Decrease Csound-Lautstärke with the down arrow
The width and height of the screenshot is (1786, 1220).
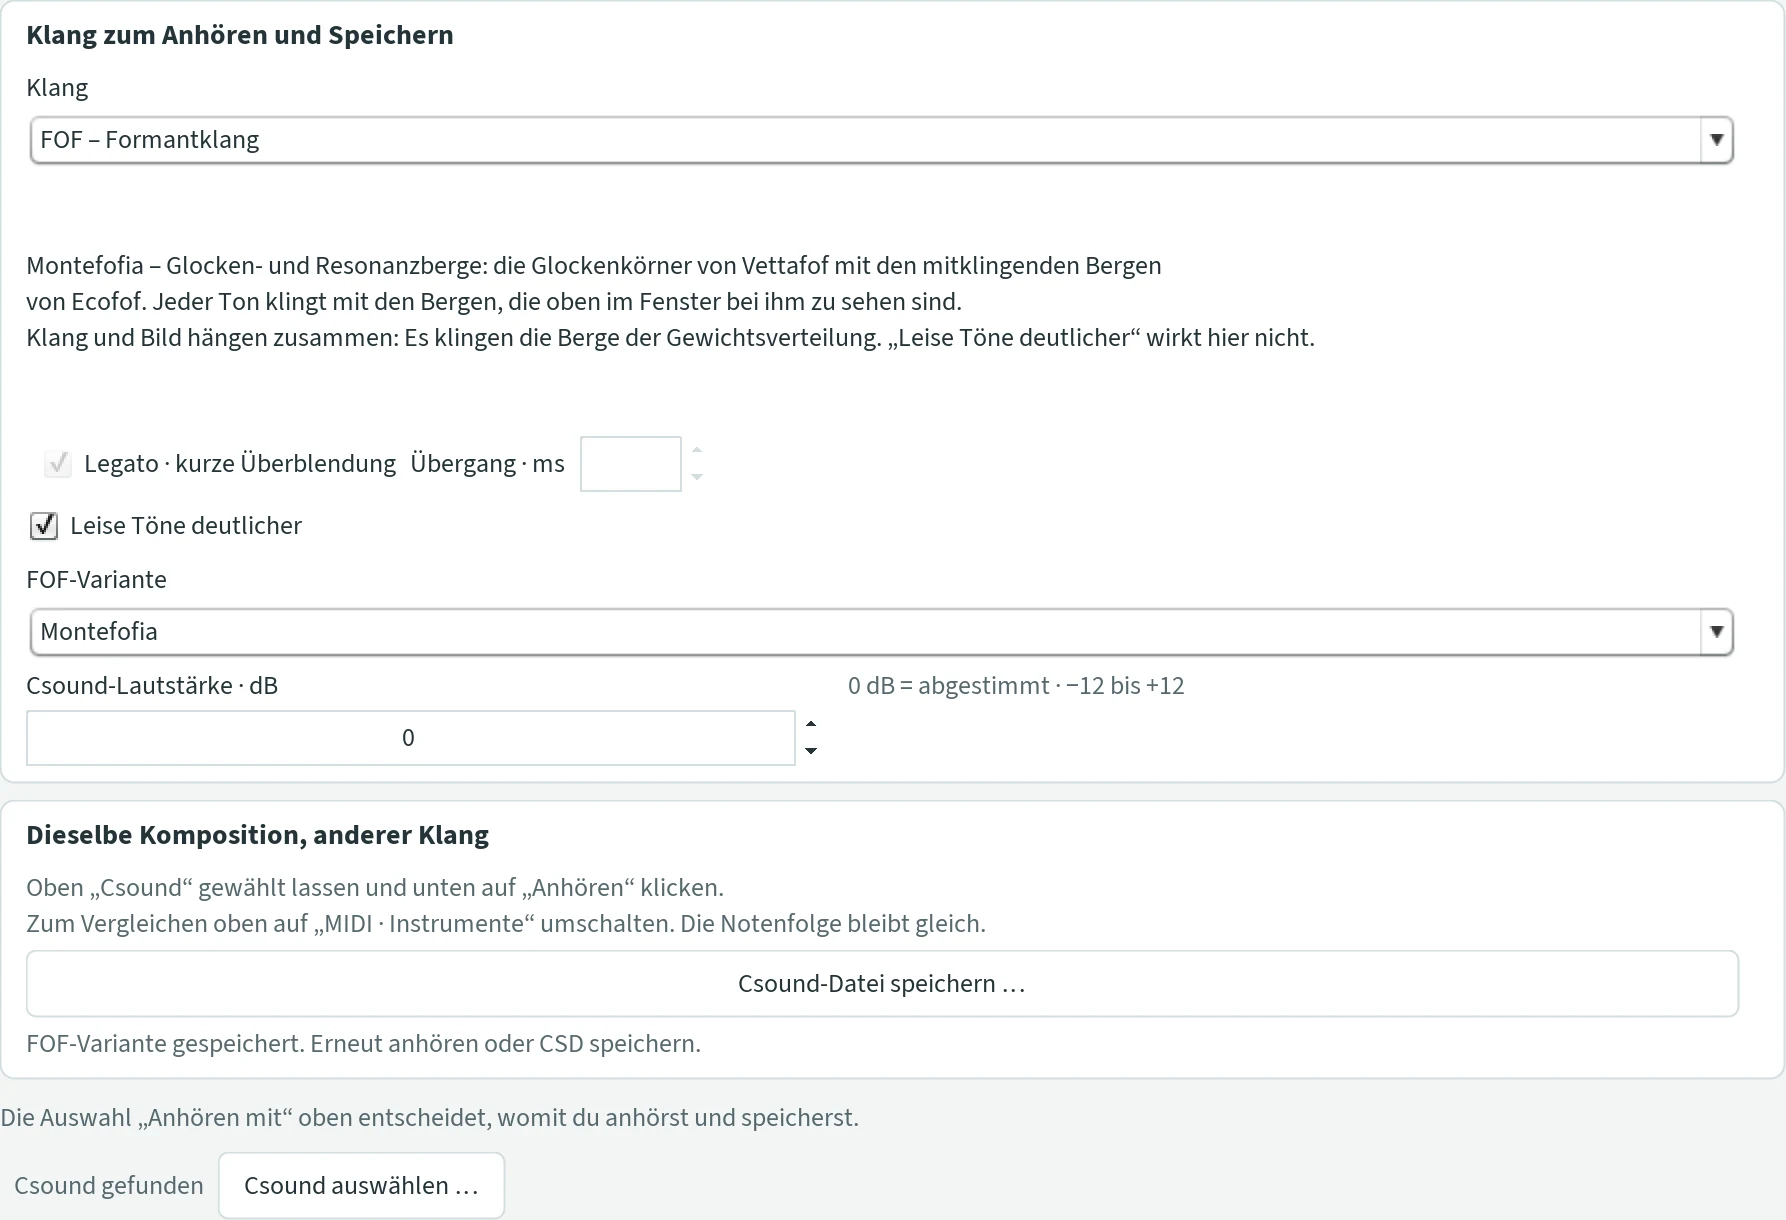point(811,751)
